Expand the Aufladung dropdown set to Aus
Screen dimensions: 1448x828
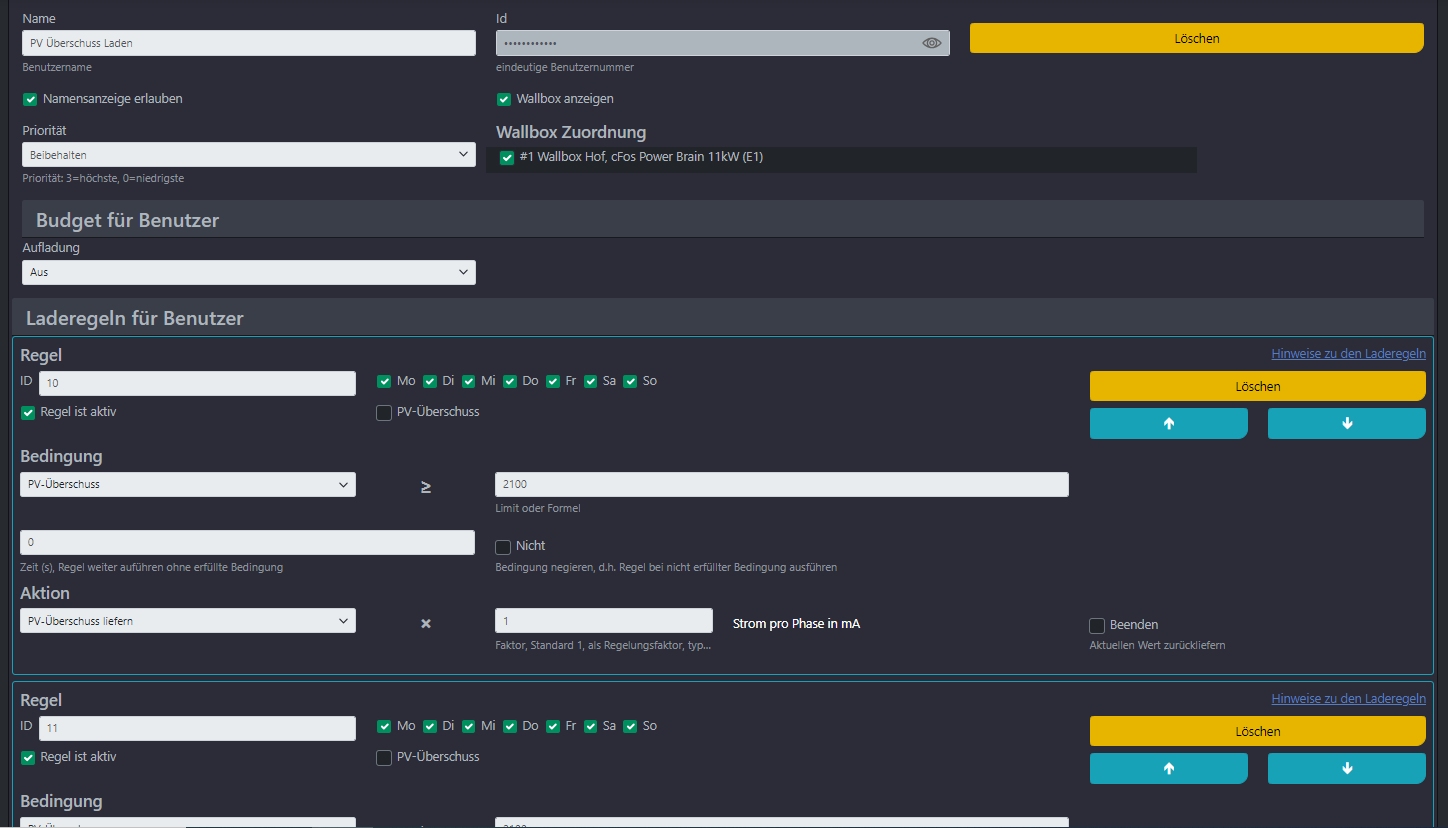coord(249,272)
